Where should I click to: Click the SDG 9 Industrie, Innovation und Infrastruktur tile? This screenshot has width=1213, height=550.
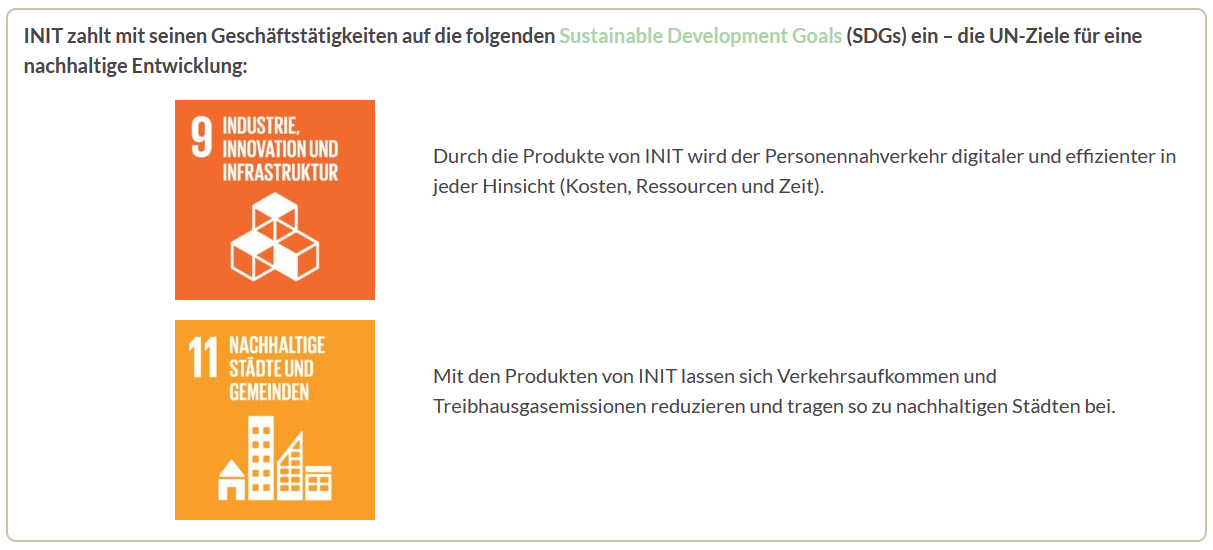tap(275, 200)
